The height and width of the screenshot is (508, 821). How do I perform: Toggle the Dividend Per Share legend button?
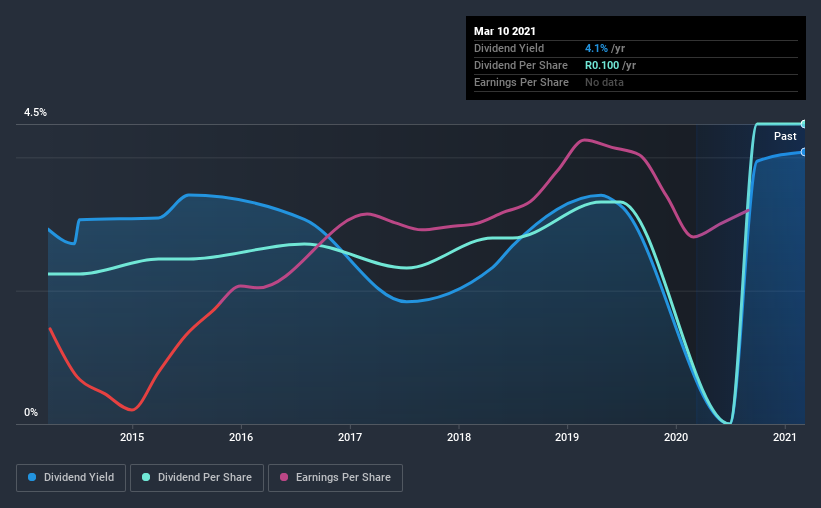tap(197, 478)
